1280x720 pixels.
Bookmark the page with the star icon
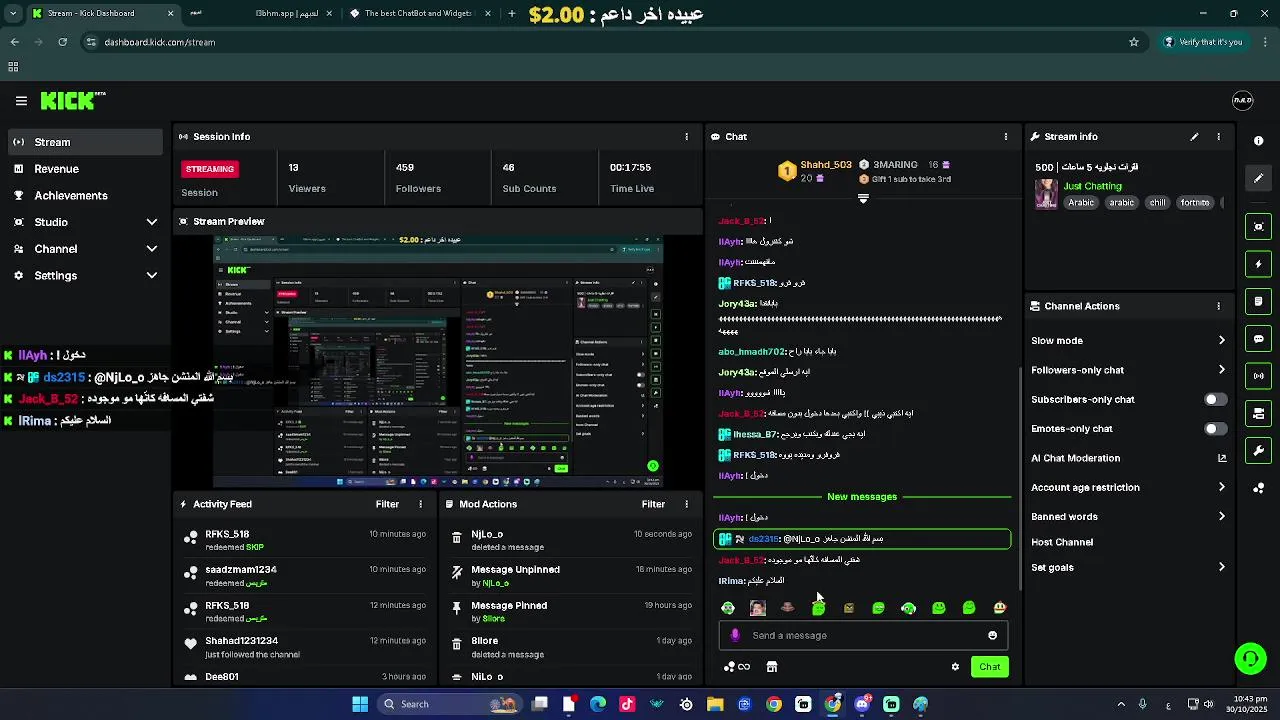click(x=1134, y=42)
